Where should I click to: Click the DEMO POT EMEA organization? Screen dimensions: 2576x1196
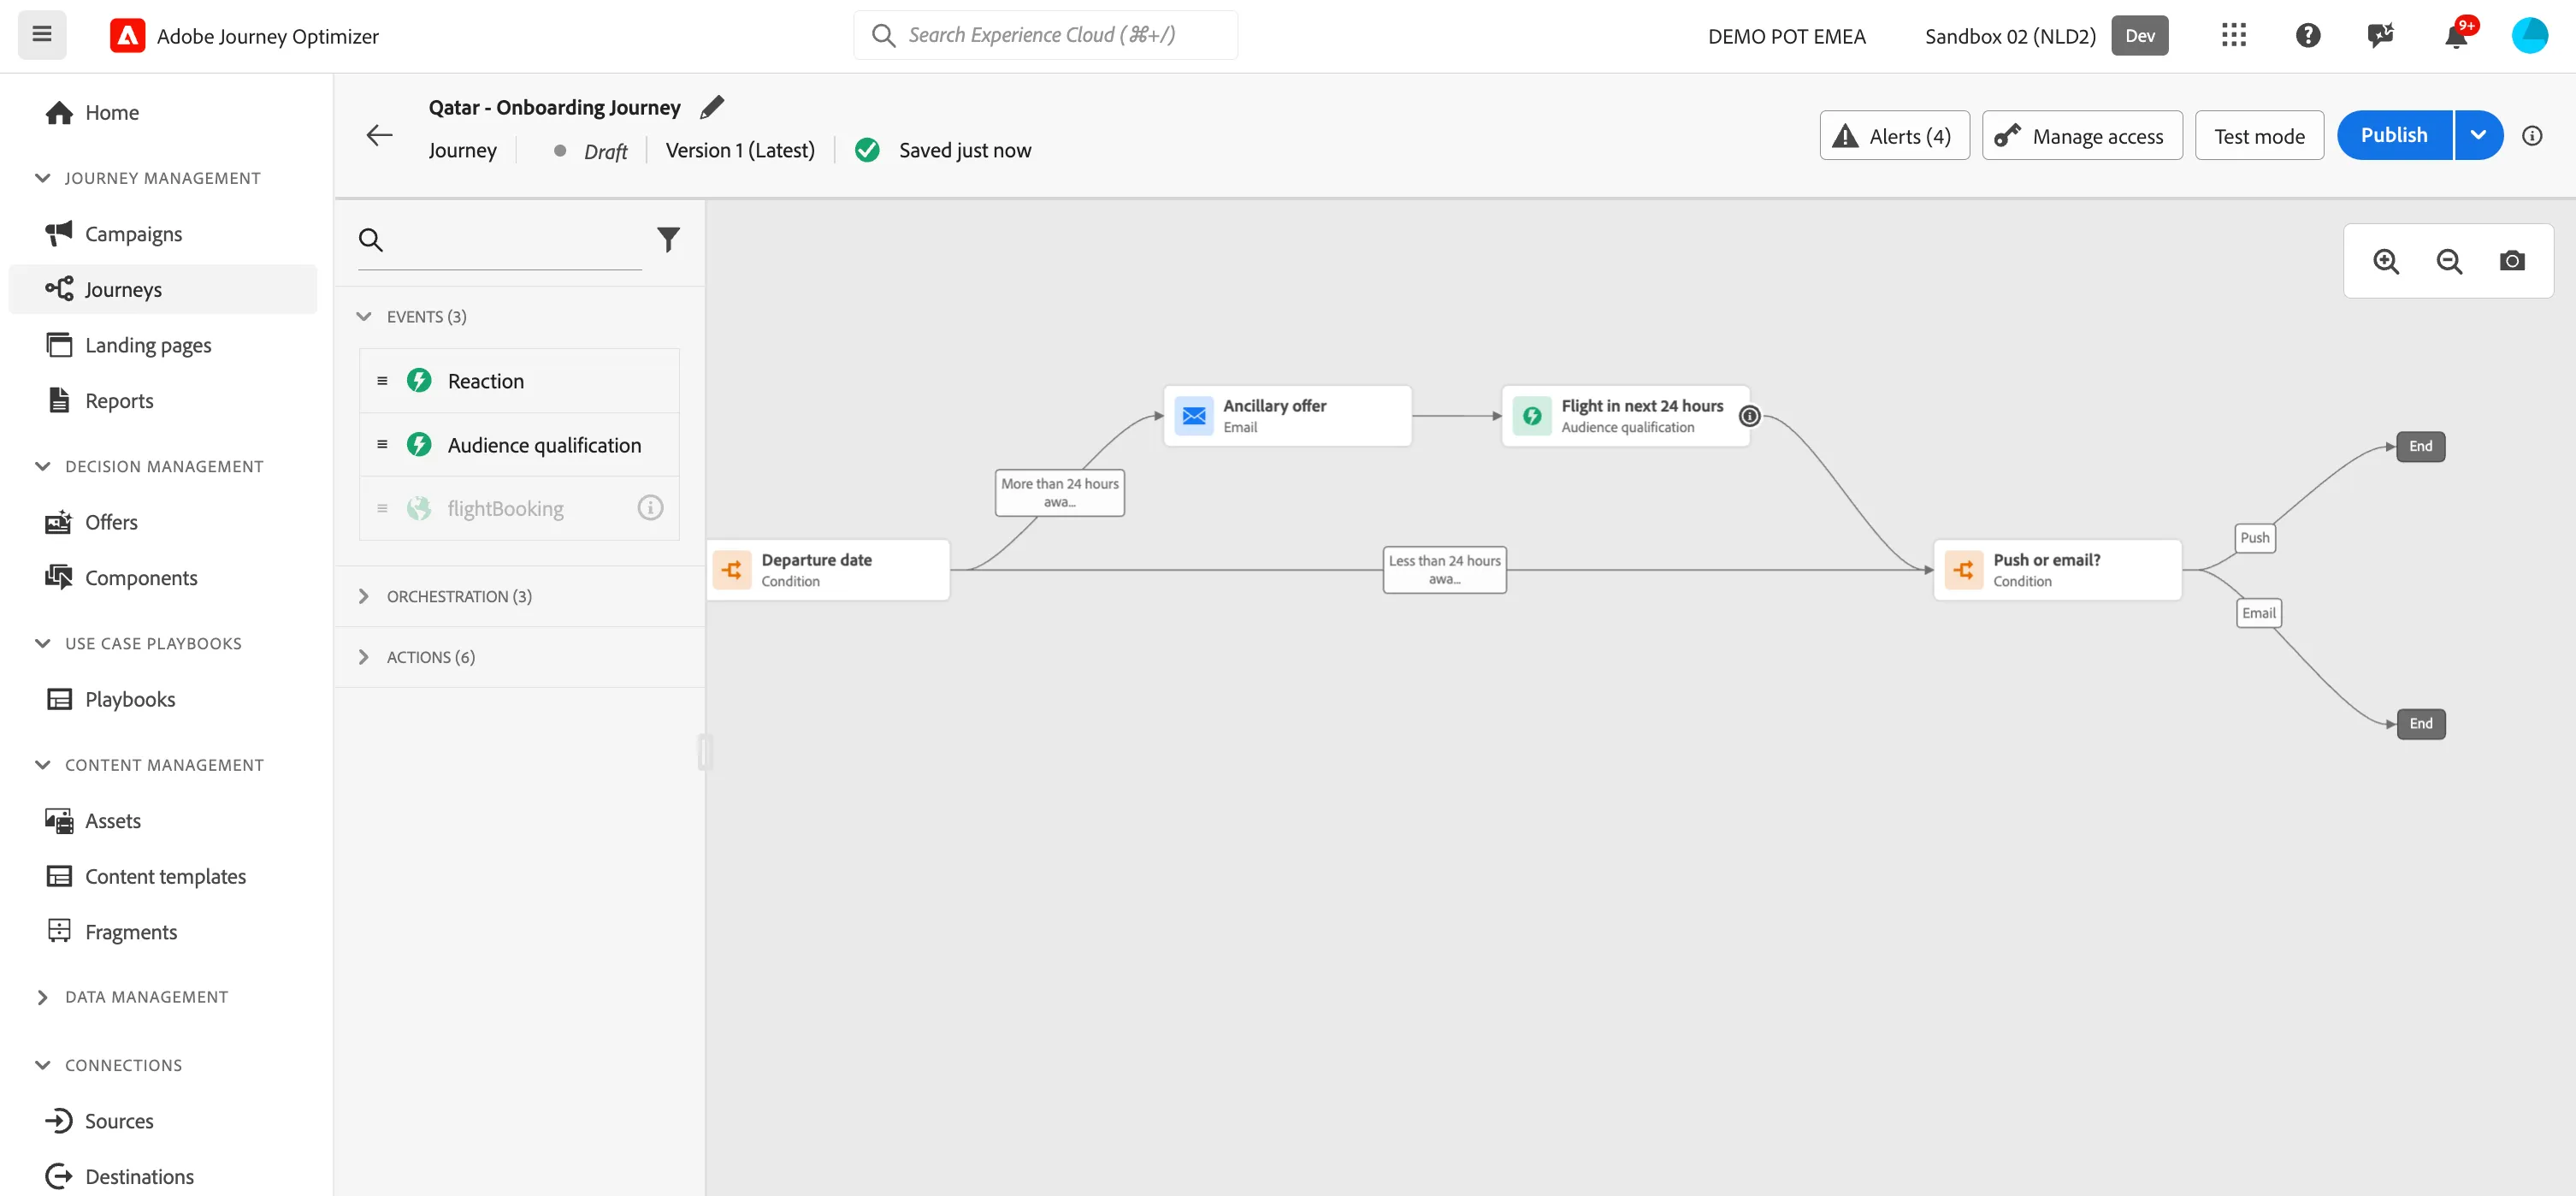tap(1786, 36)
